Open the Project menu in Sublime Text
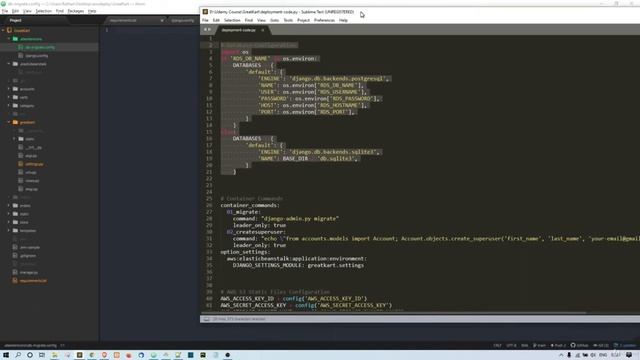 (303, 20)
